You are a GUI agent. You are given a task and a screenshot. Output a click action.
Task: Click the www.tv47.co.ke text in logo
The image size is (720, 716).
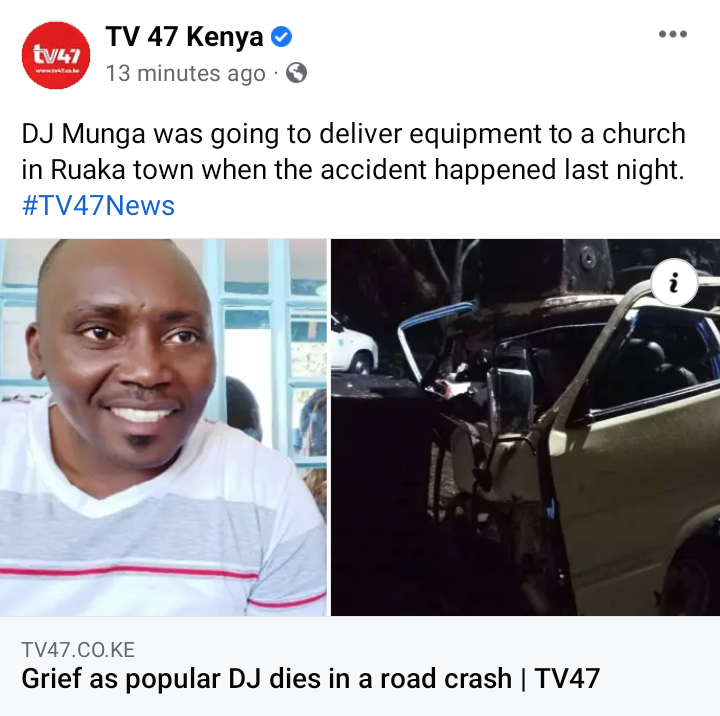tap(56, 71)
